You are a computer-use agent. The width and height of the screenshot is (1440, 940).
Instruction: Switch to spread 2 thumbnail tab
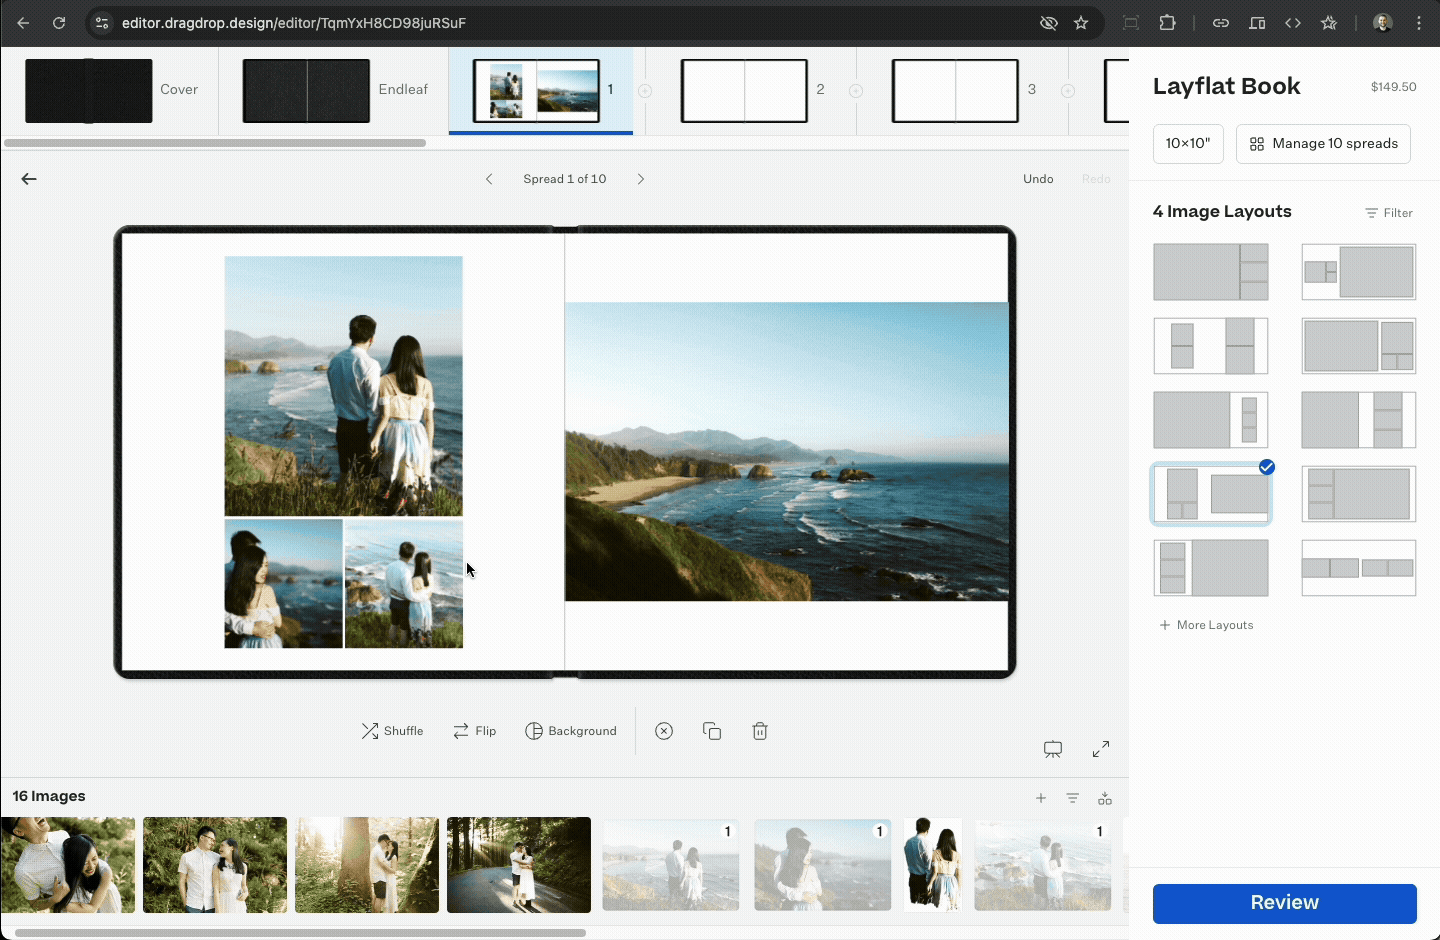744,90
